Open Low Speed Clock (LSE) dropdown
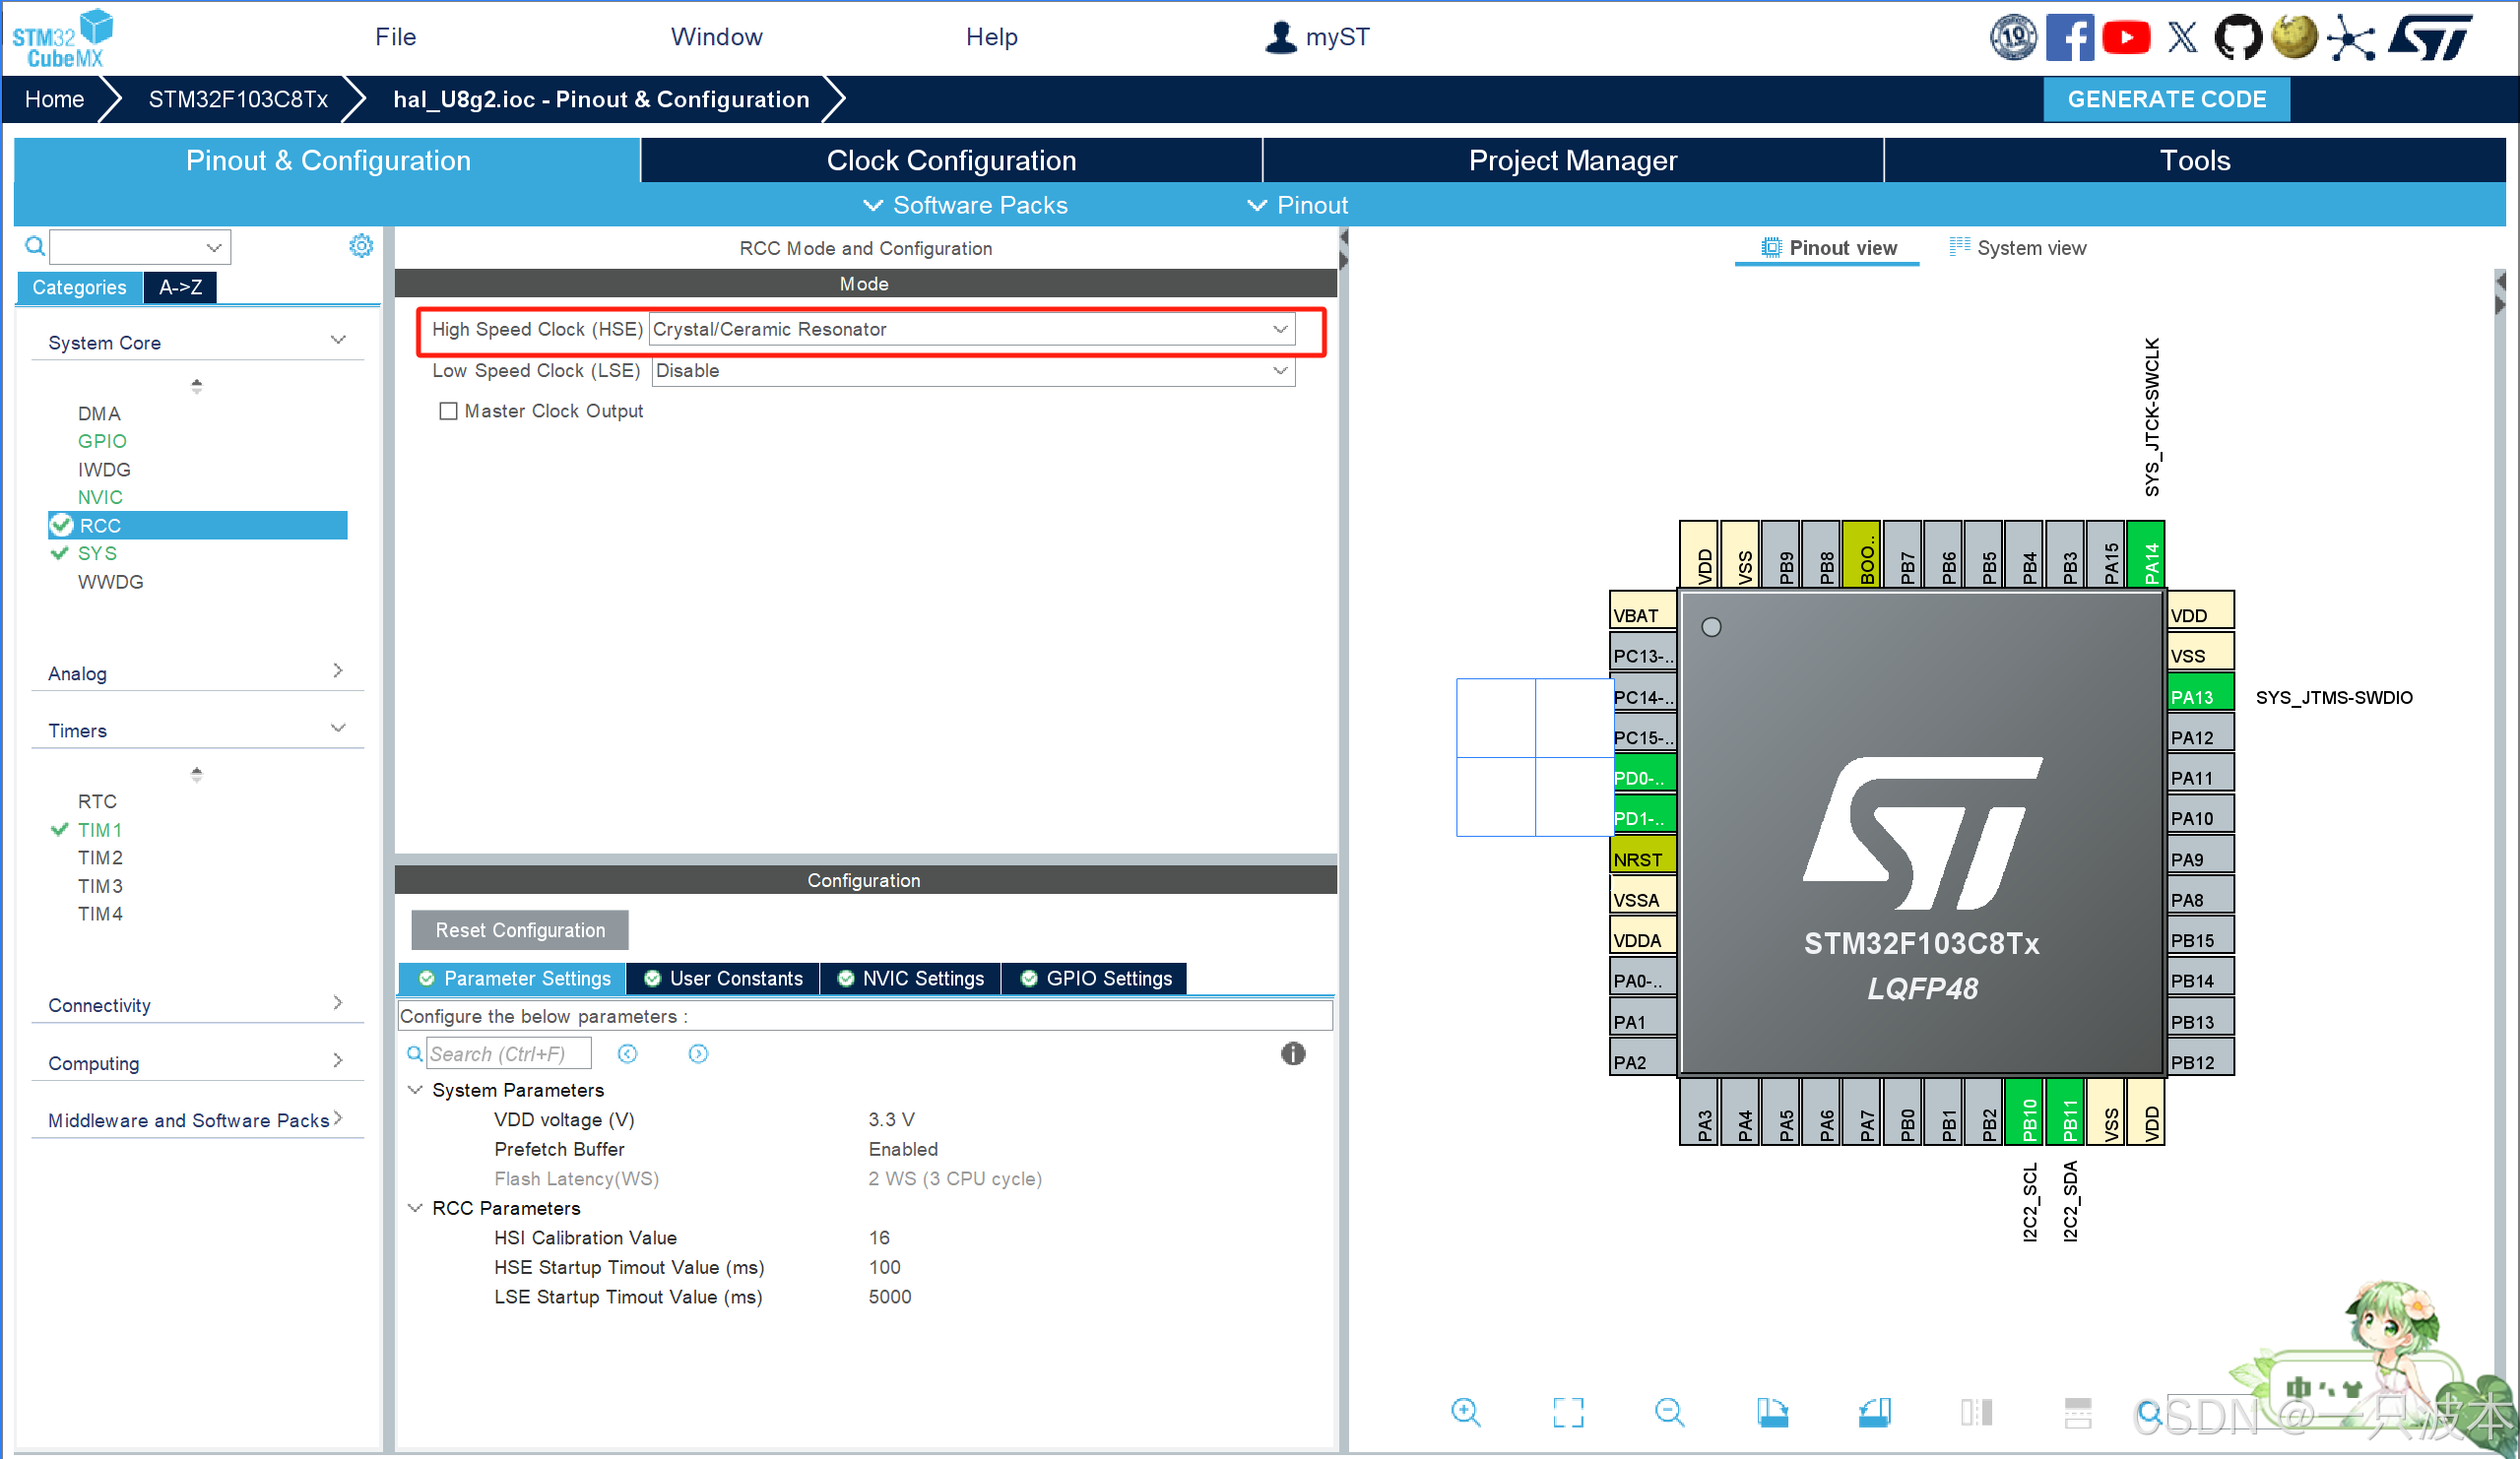Image resolution: width=2520 pixels, height=1459 pixels. (971, 370)
